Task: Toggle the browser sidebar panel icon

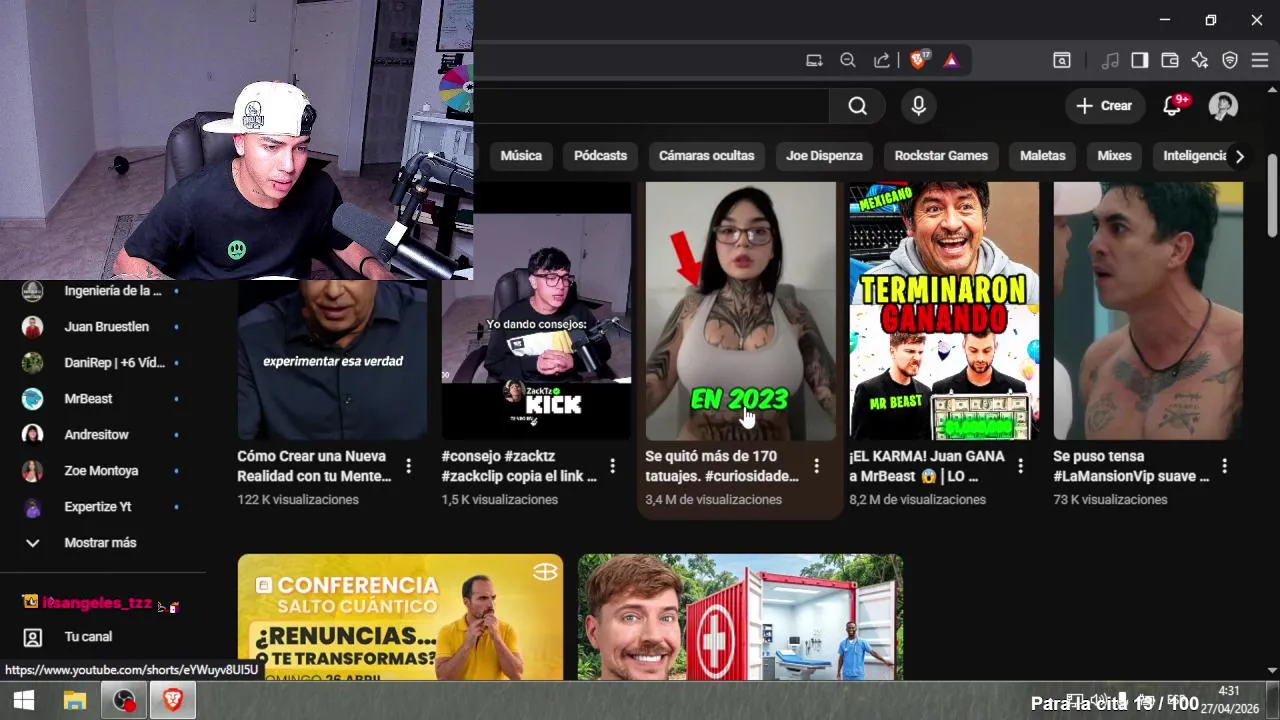Action: click(1139, 60)
